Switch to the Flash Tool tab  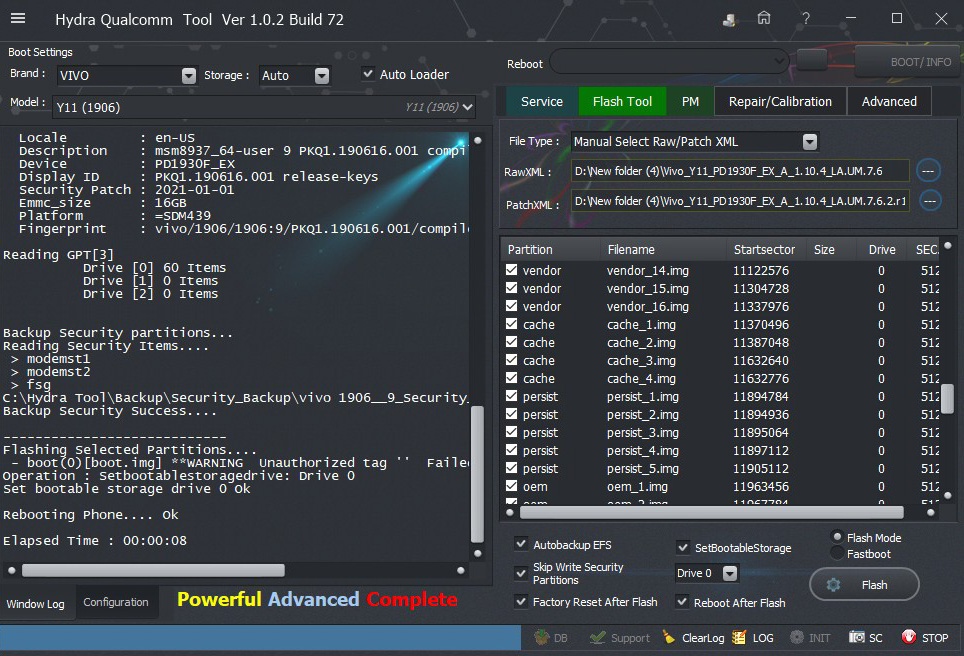click(x=622, y=101)
